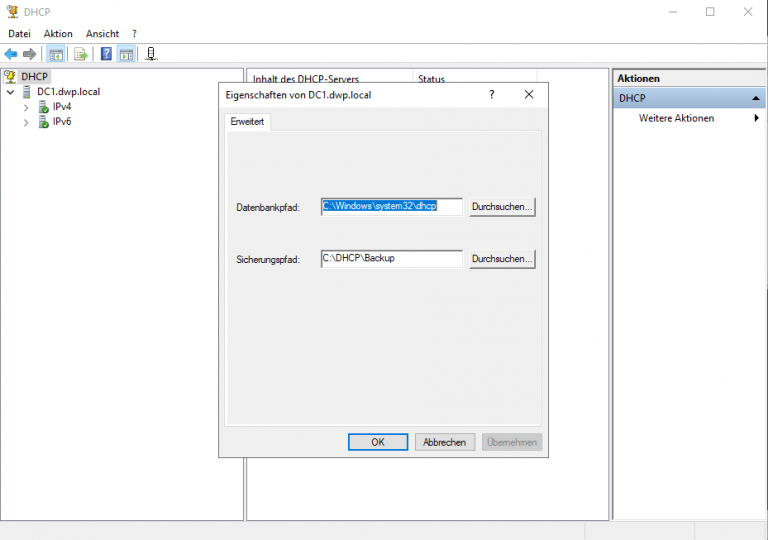Open the Ansicht menu
This screenshot has width=768, height=540.
click(x=102, y=34)
